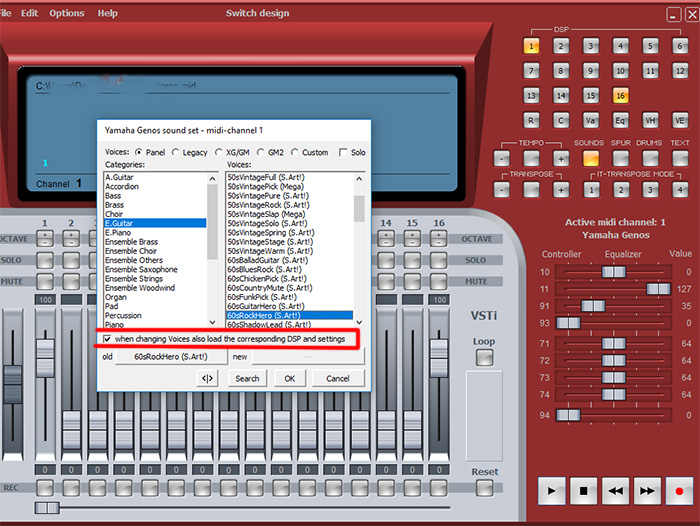Select DSP button 16
This screenshot has height=526, width=700.
(621, 96)
